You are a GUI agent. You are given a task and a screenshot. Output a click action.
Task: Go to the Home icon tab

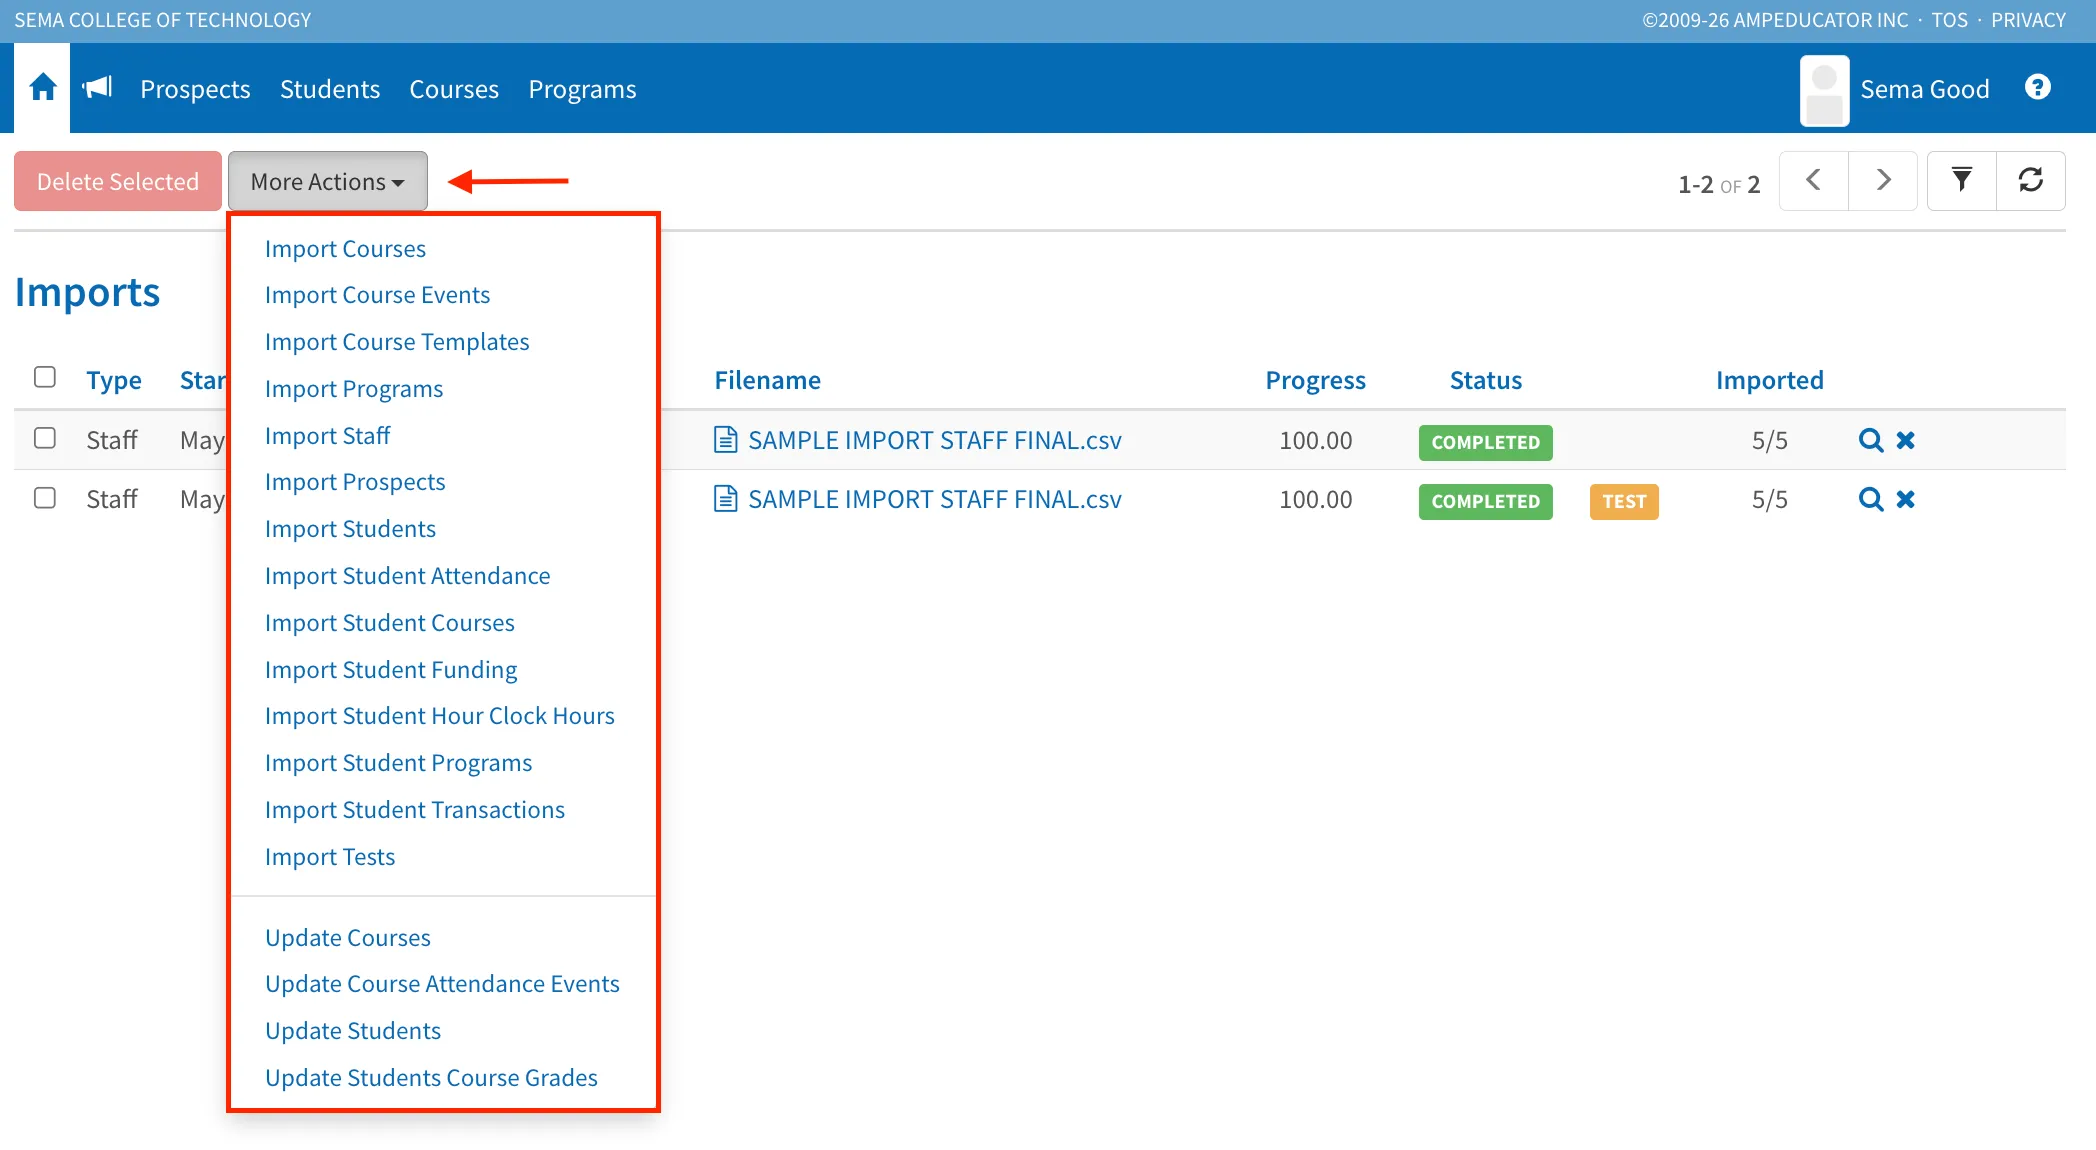(42, 88)
